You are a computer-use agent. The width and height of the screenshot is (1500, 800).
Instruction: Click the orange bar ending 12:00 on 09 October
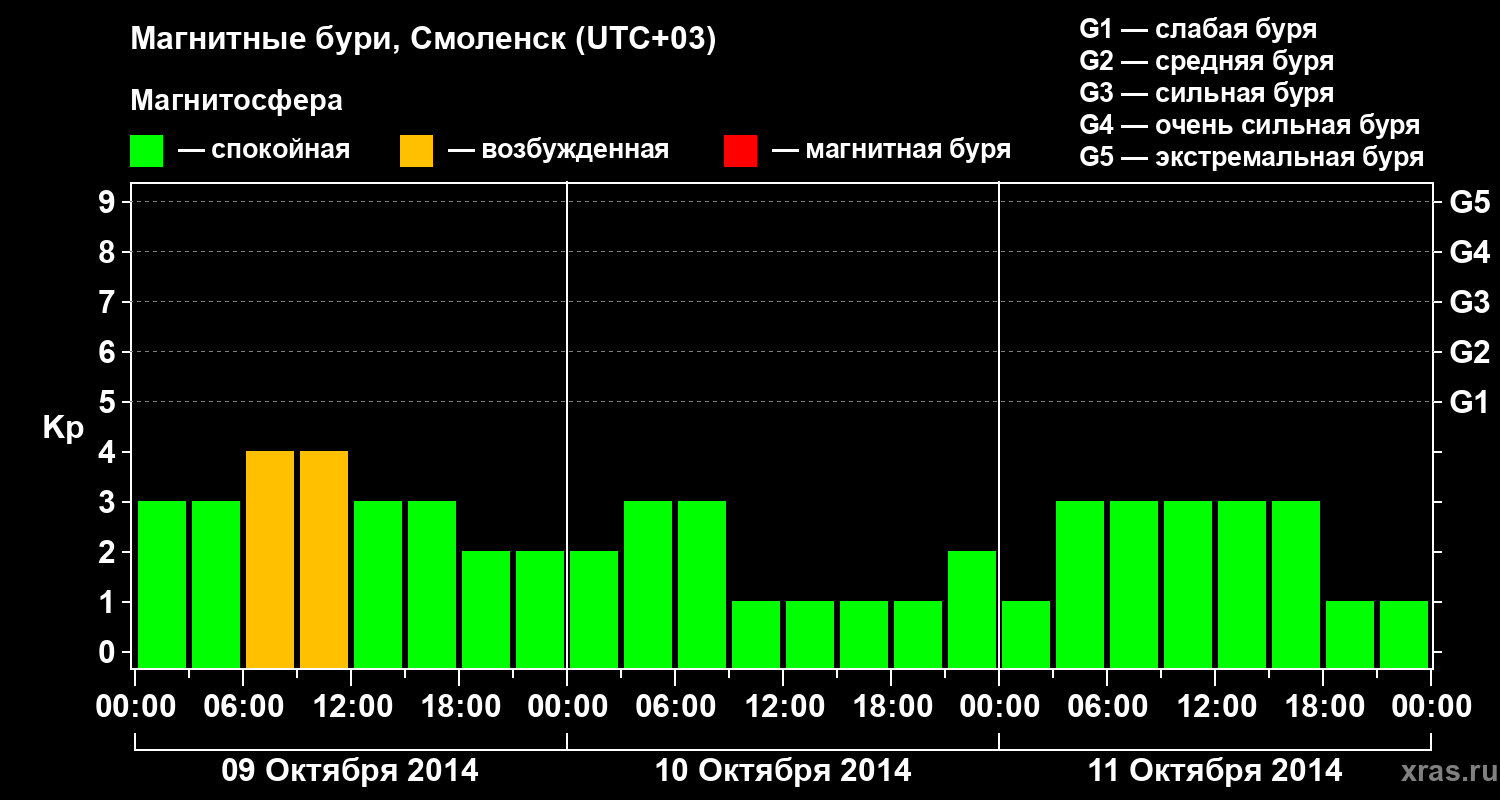click(324, 559)
